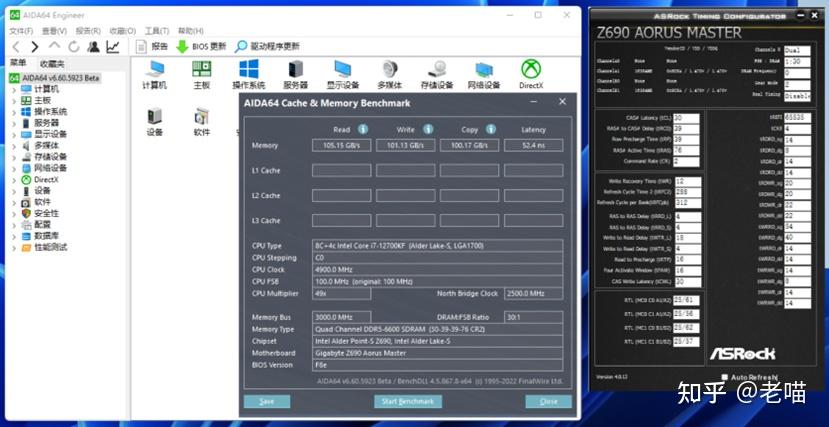
Task: Open the 主板 motherboard icon in main pane
Action: 201,75
